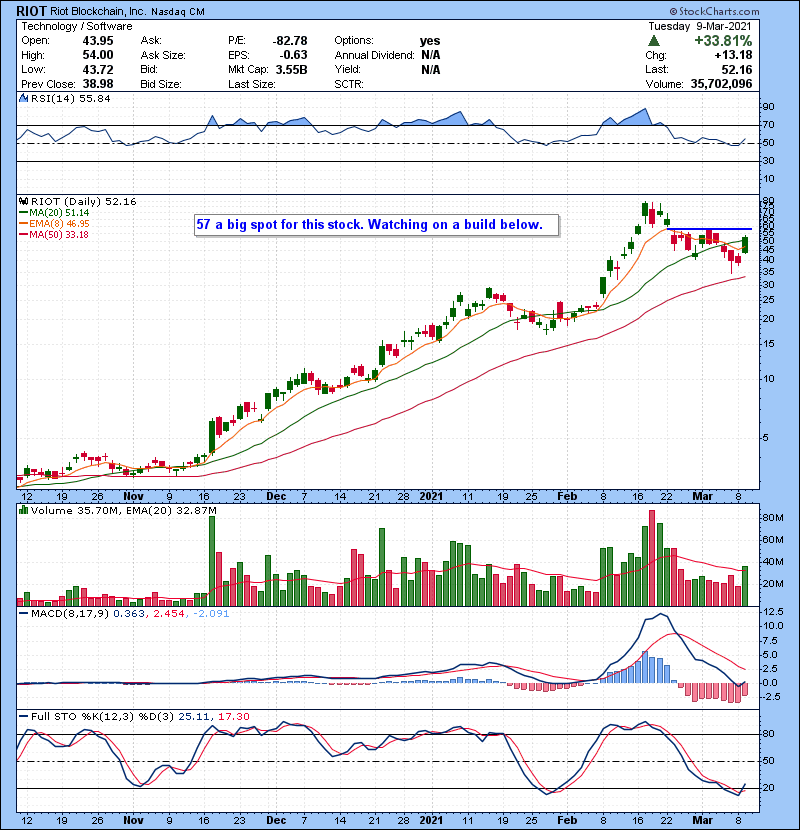
Task: Click the blue horizontal resistance line at 57
Action: (x=709, y=229)
